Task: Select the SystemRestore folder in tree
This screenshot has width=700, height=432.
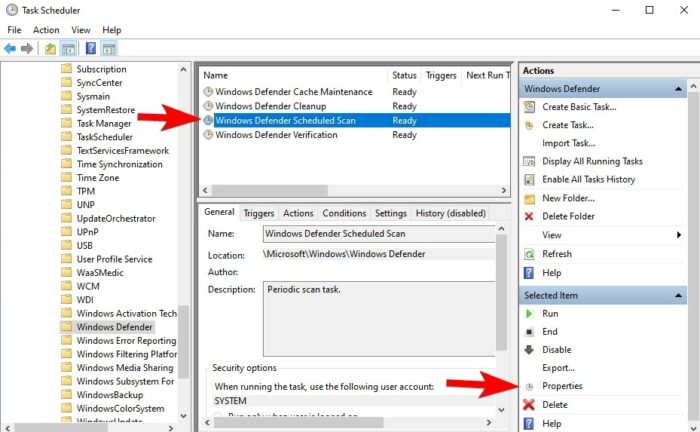Action: click(x=105, y=110)
